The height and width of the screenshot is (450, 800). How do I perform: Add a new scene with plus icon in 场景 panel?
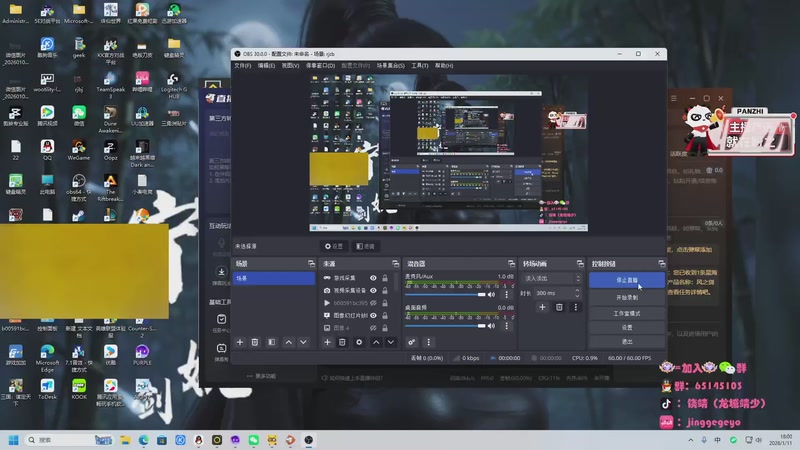click(240, 342)
